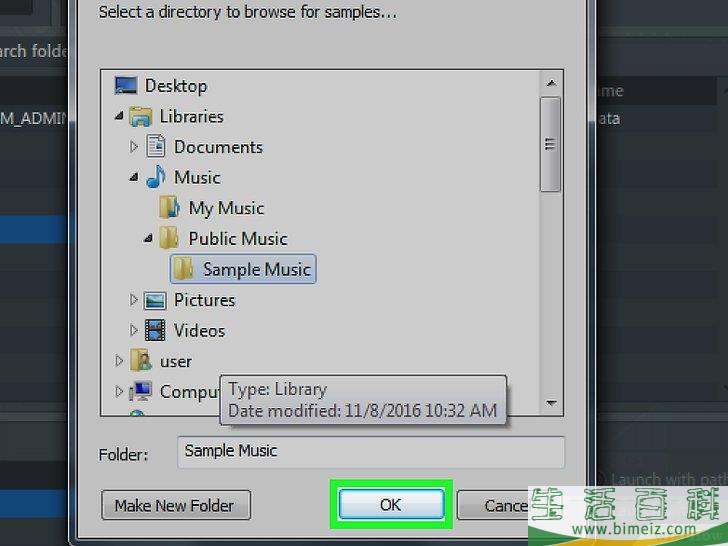This screenshot has width=728, height=546.
Task: Select the blue Music note icon
Action: coord(156,178)
